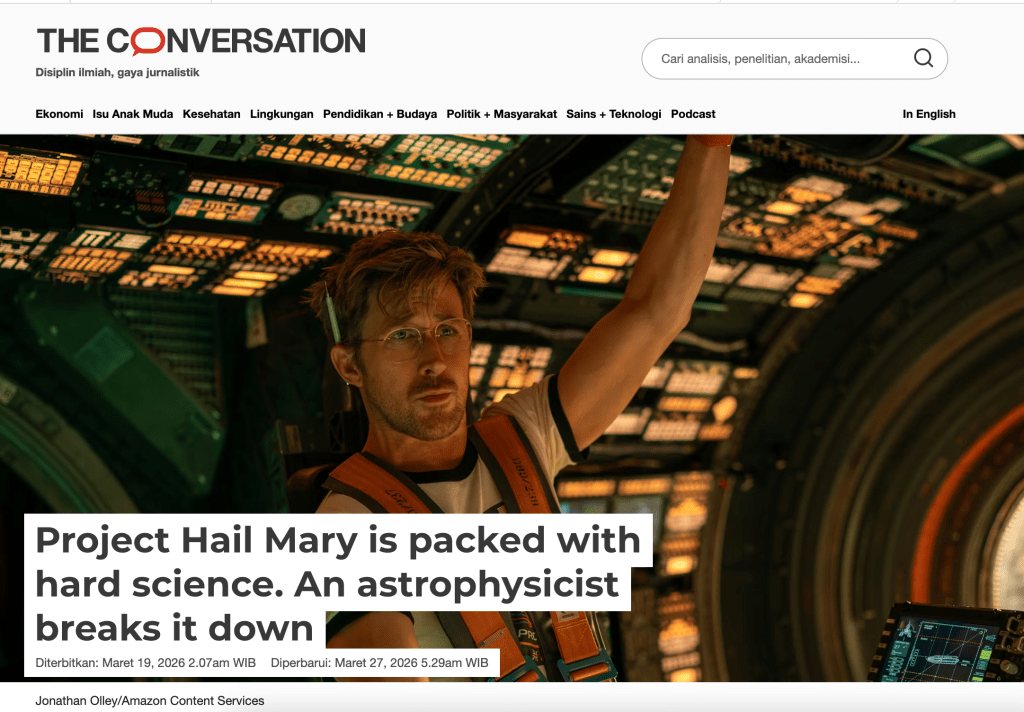Click the magnifying glass search icon

(x=923, y=58)
